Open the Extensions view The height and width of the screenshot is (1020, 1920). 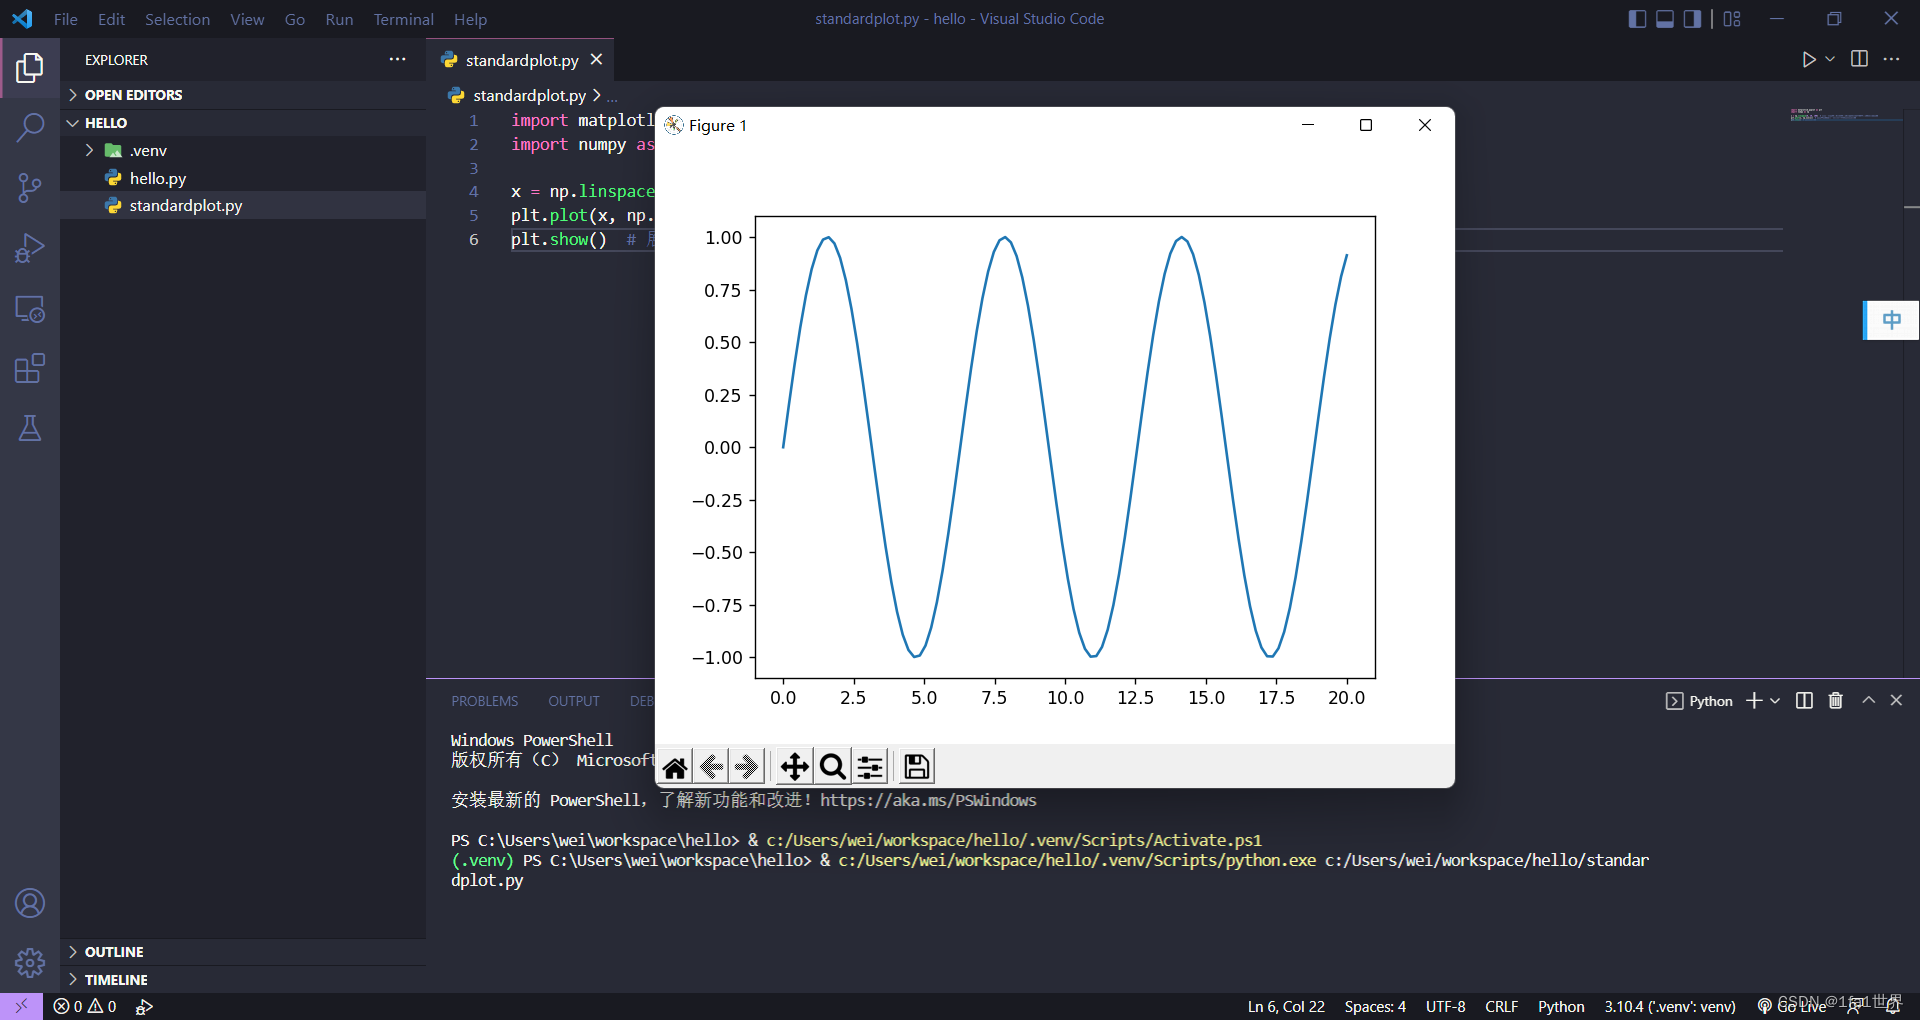[30, 368]
